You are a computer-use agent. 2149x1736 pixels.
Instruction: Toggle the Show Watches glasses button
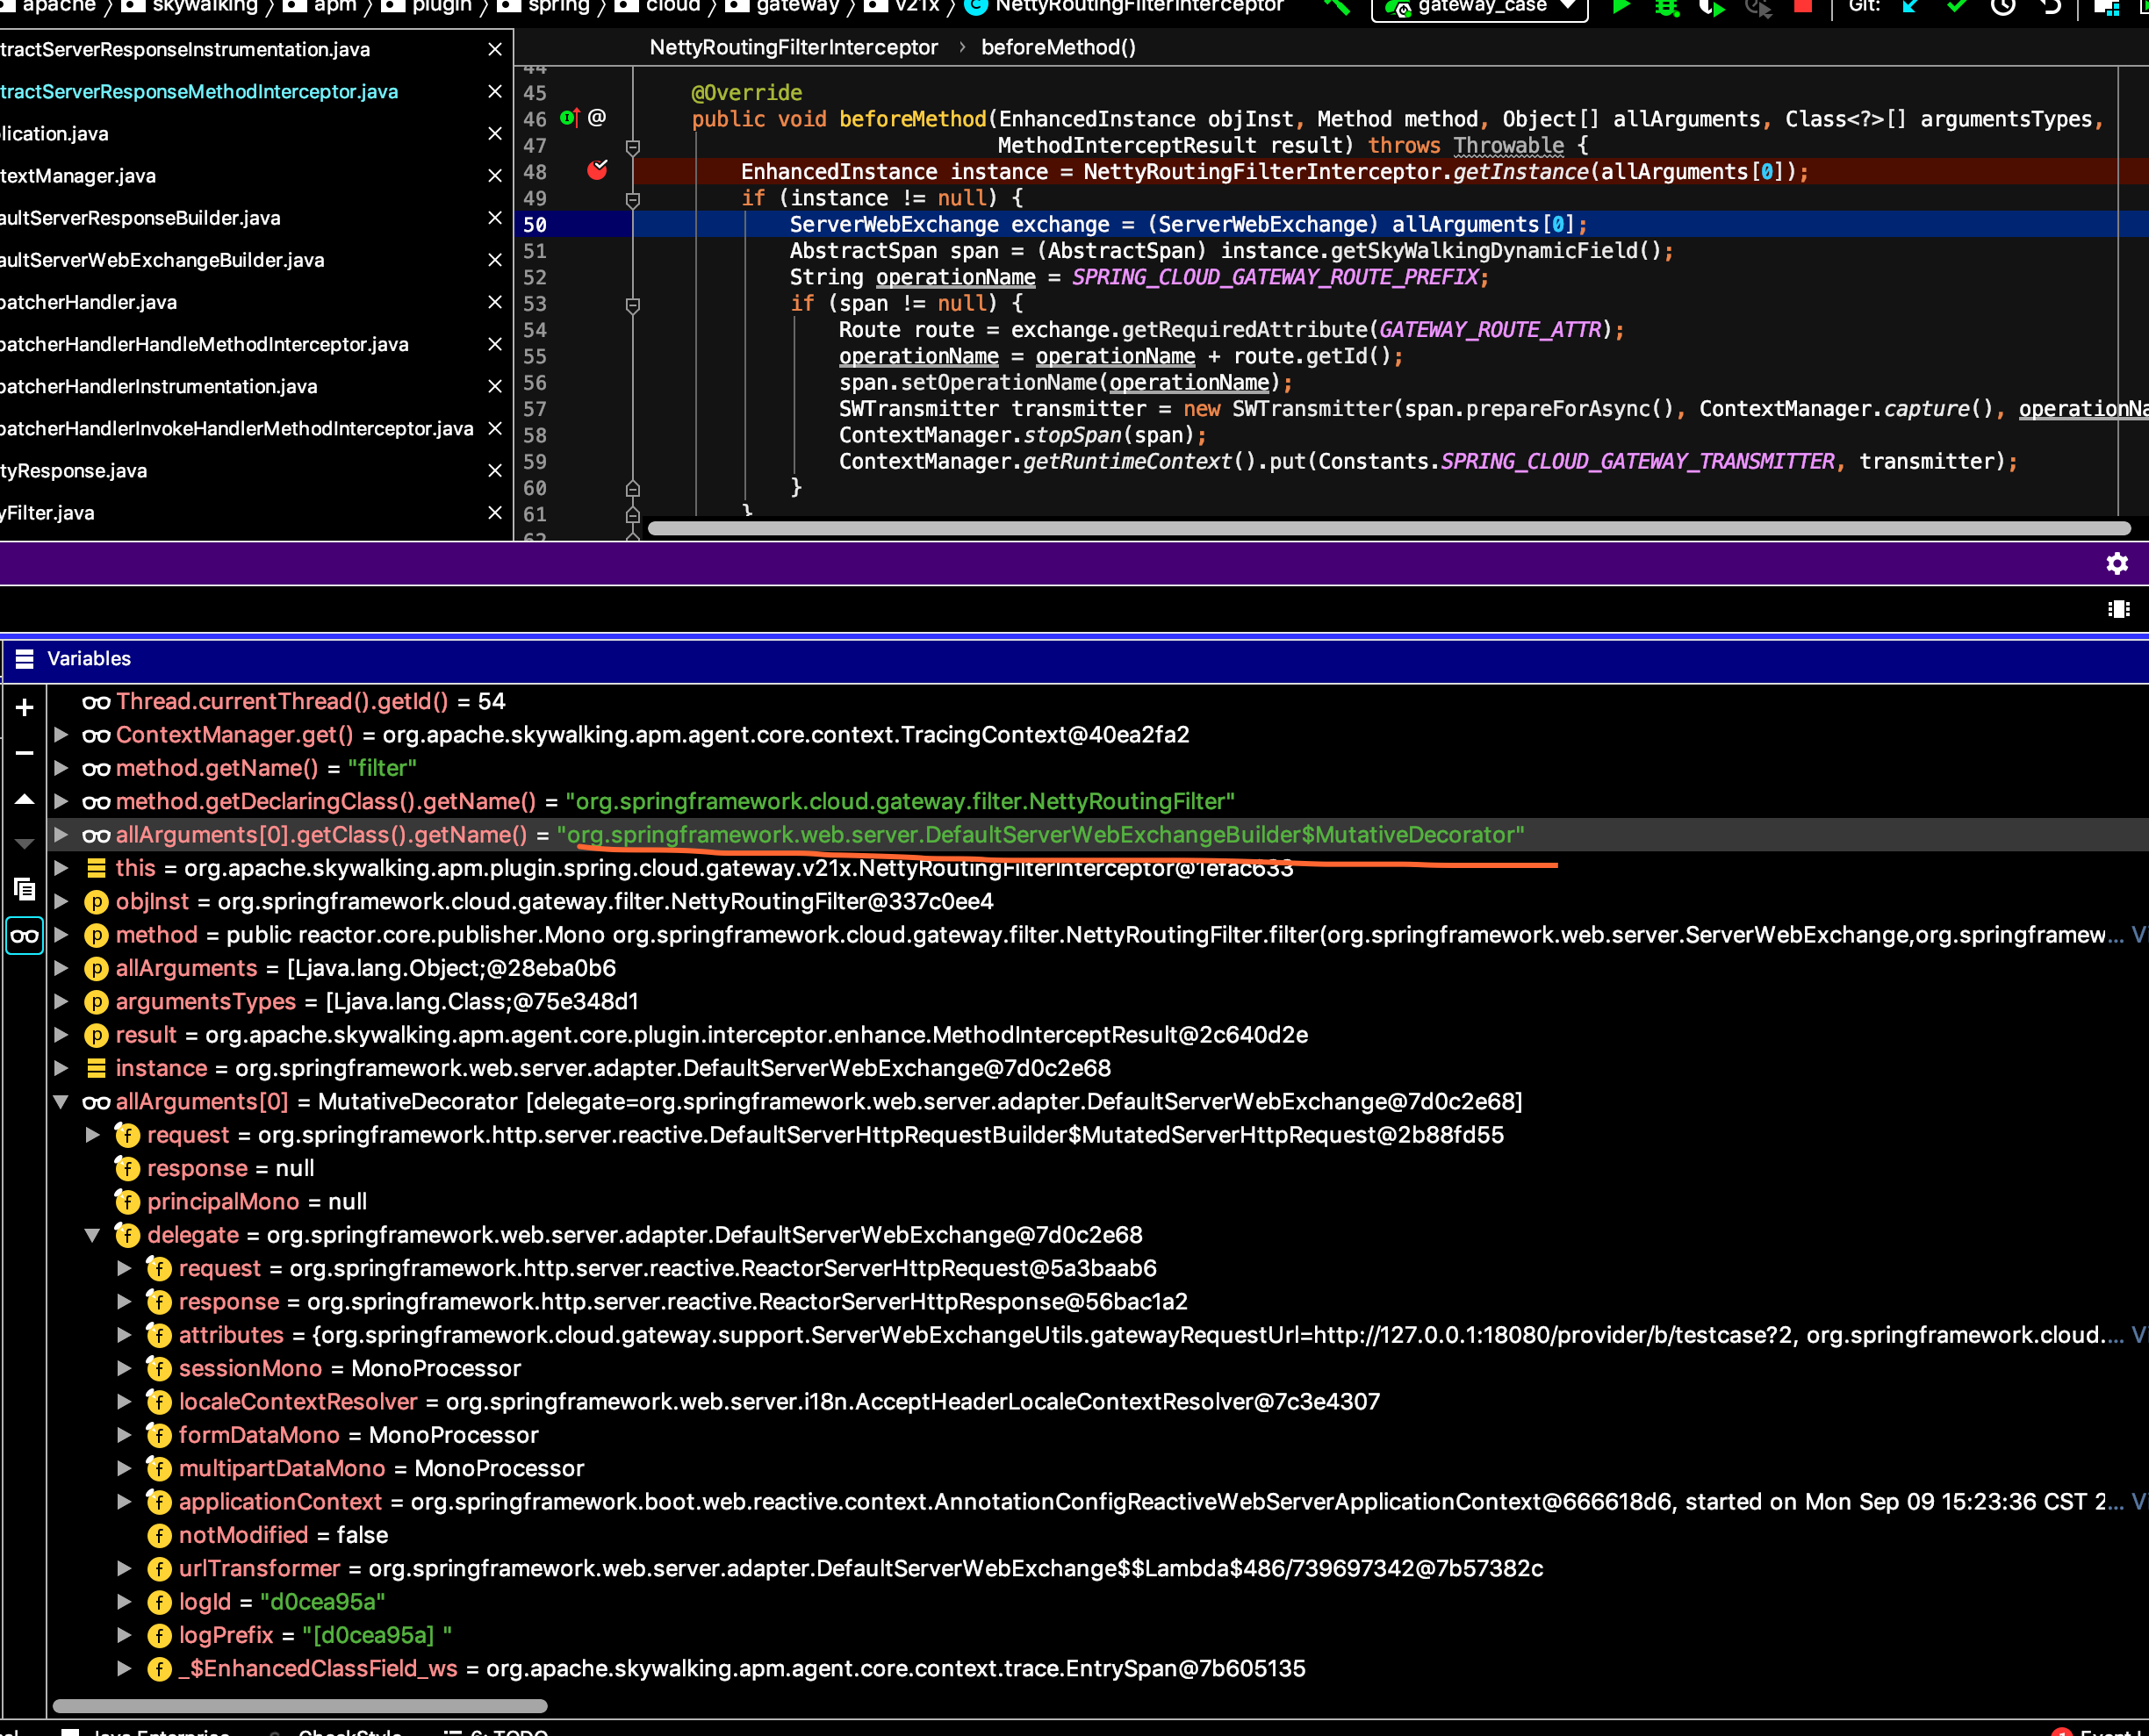click(x=25, y=936)
